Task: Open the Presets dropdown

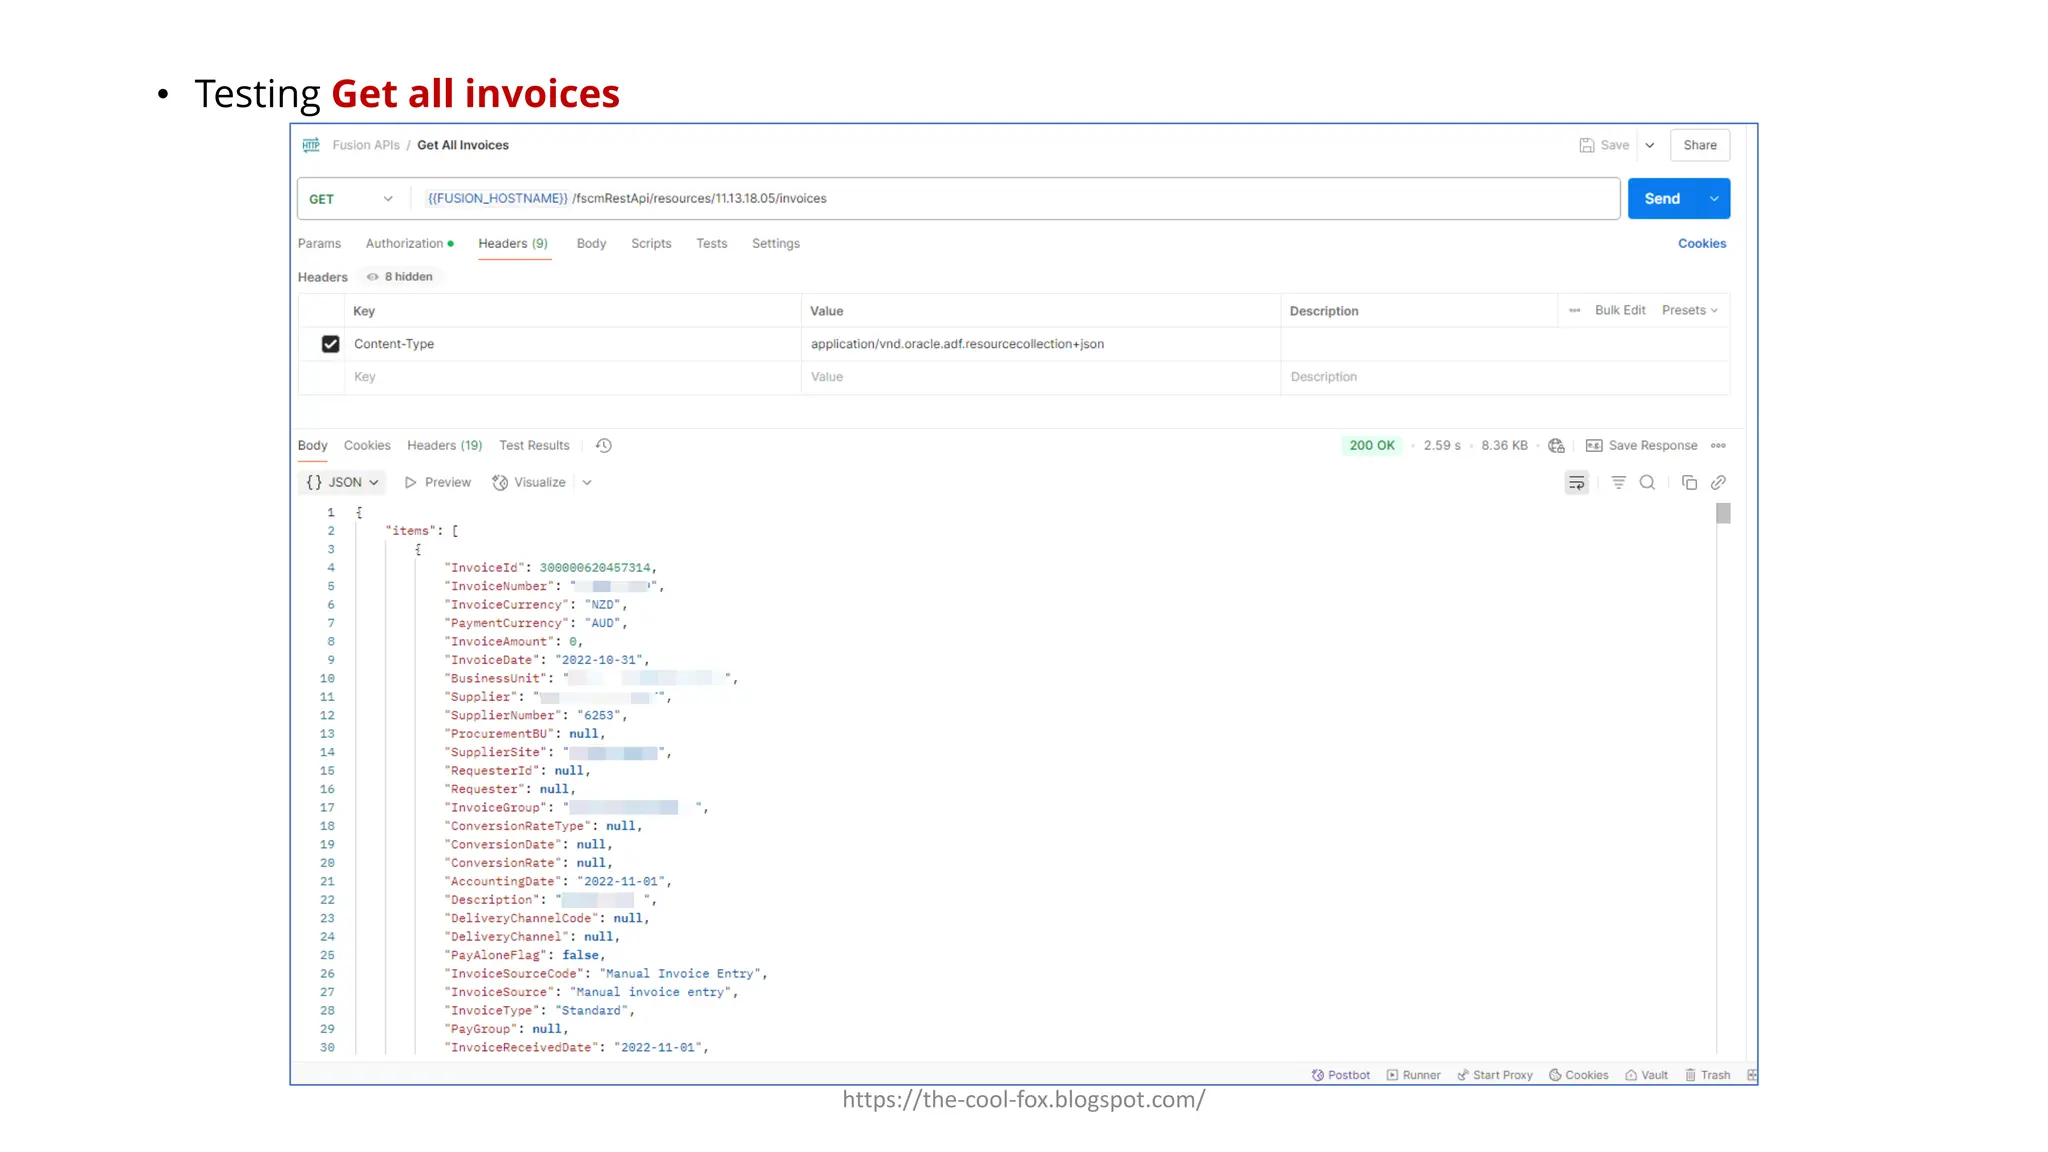Action: [x=1690, y=311]
